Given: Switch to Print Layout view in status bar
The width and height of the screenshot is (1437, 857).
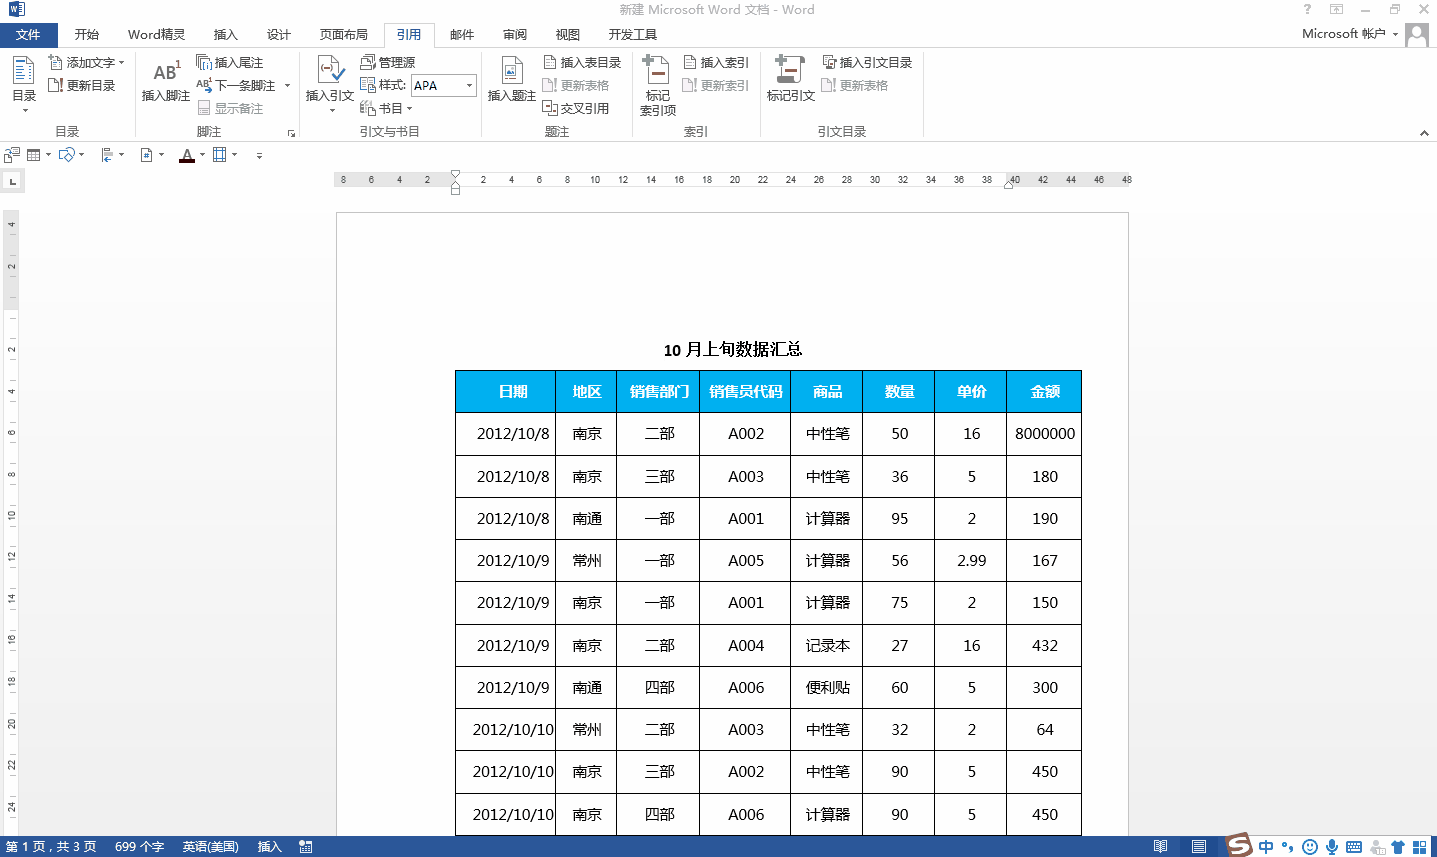Looking at the screenshot, I should [x=1199, y=847].
